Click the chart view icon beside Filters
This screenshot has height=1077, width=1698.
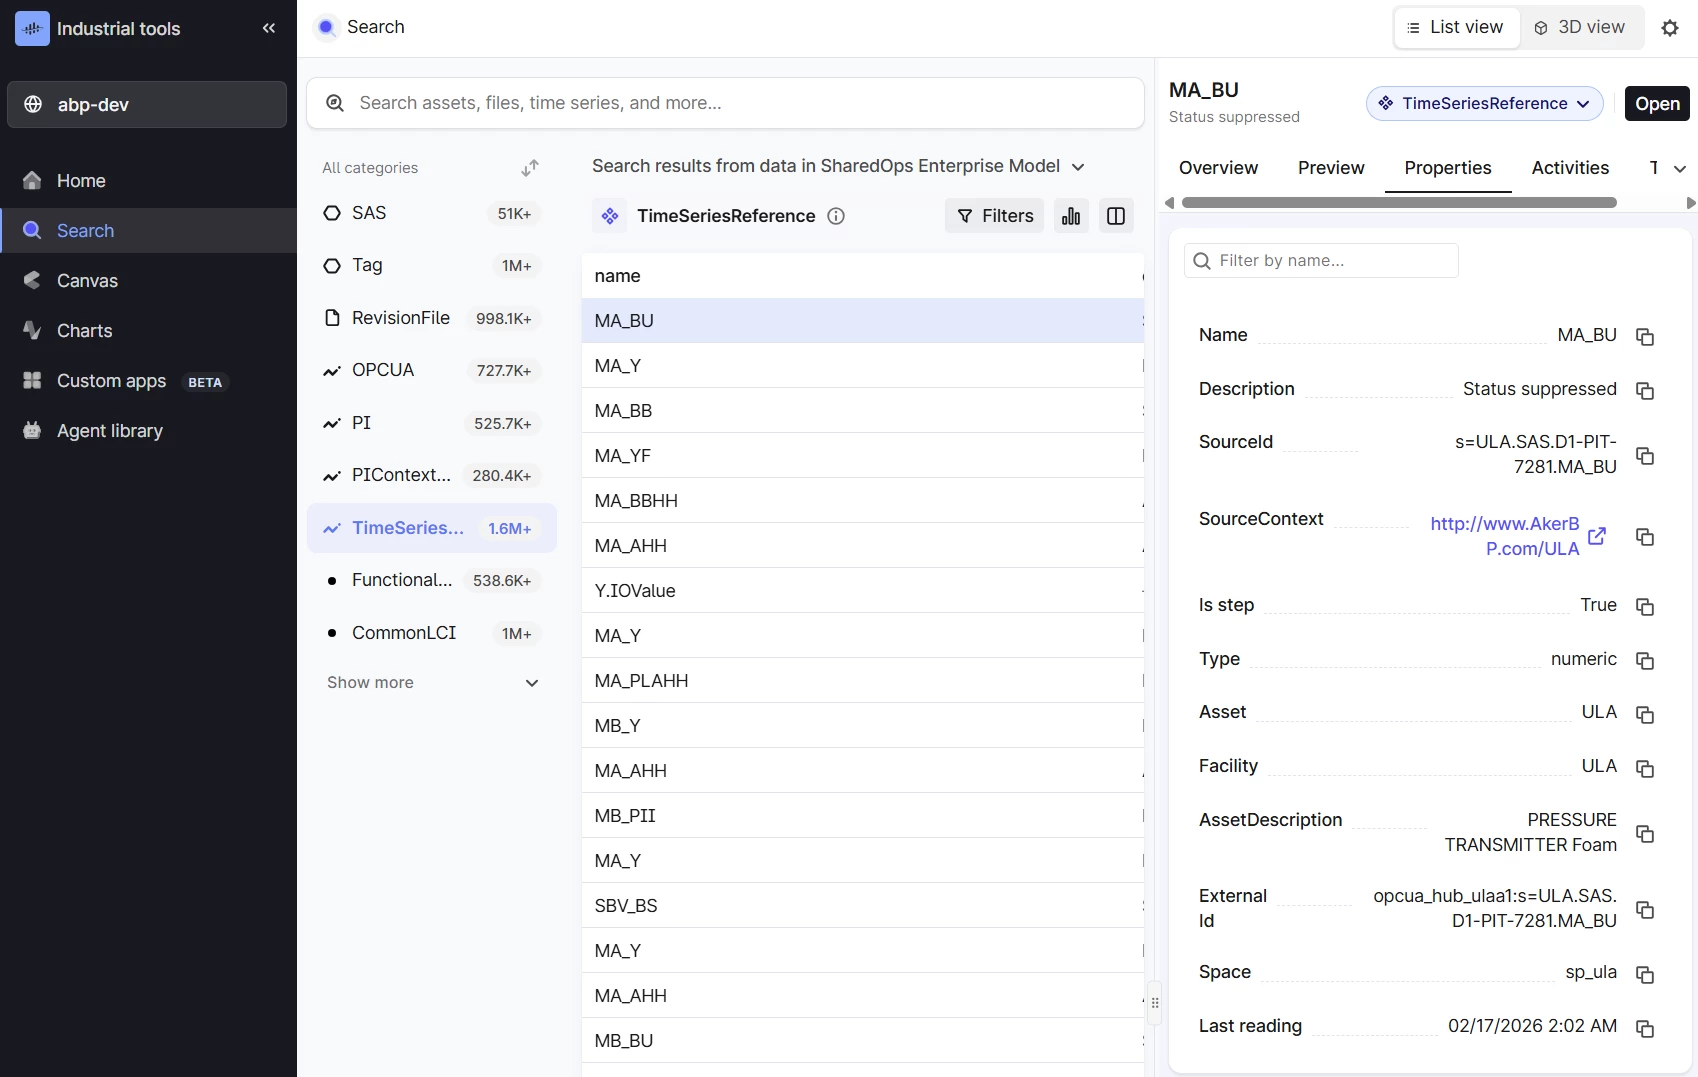pyautogui.click(x=1070, y=216)
